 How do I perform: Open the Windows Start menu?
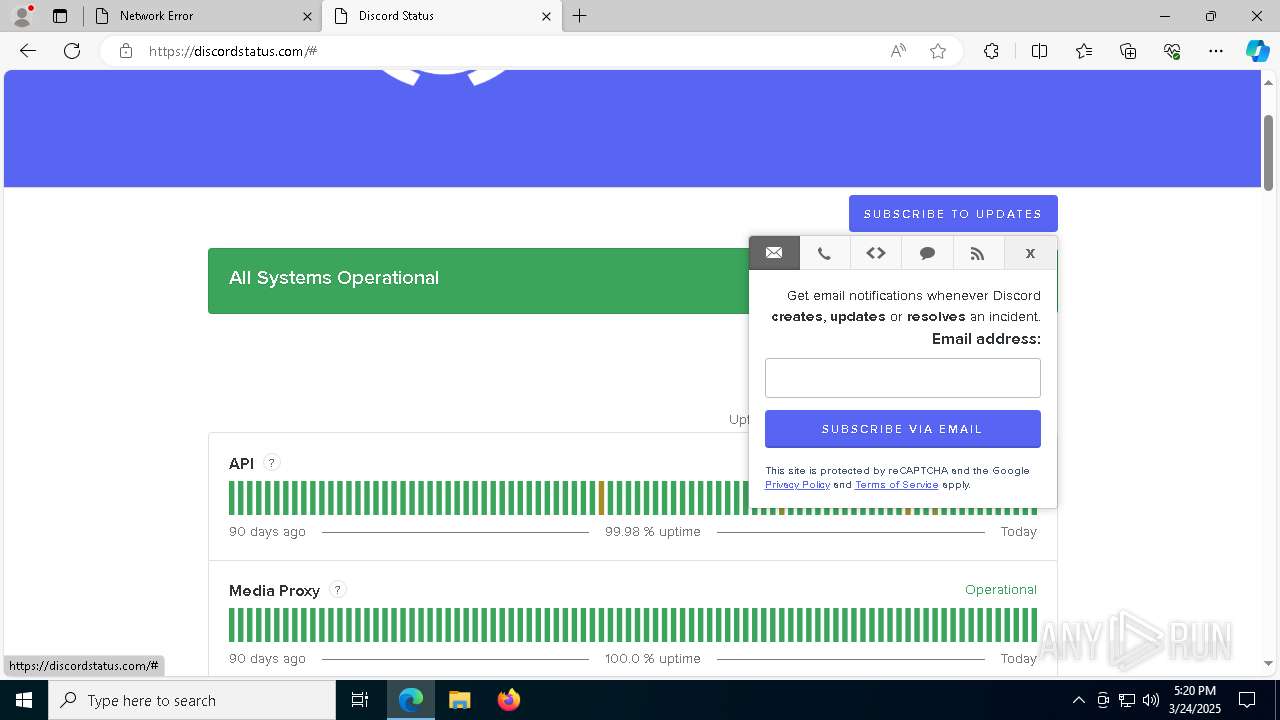24,700
